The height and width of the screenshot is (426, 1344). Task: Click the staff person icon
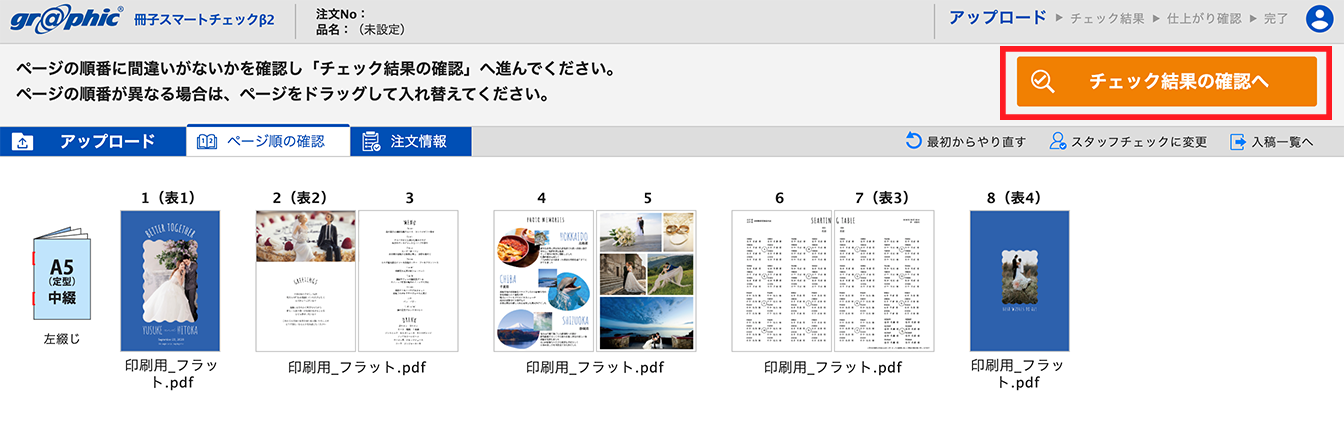tap(1057, 141)
